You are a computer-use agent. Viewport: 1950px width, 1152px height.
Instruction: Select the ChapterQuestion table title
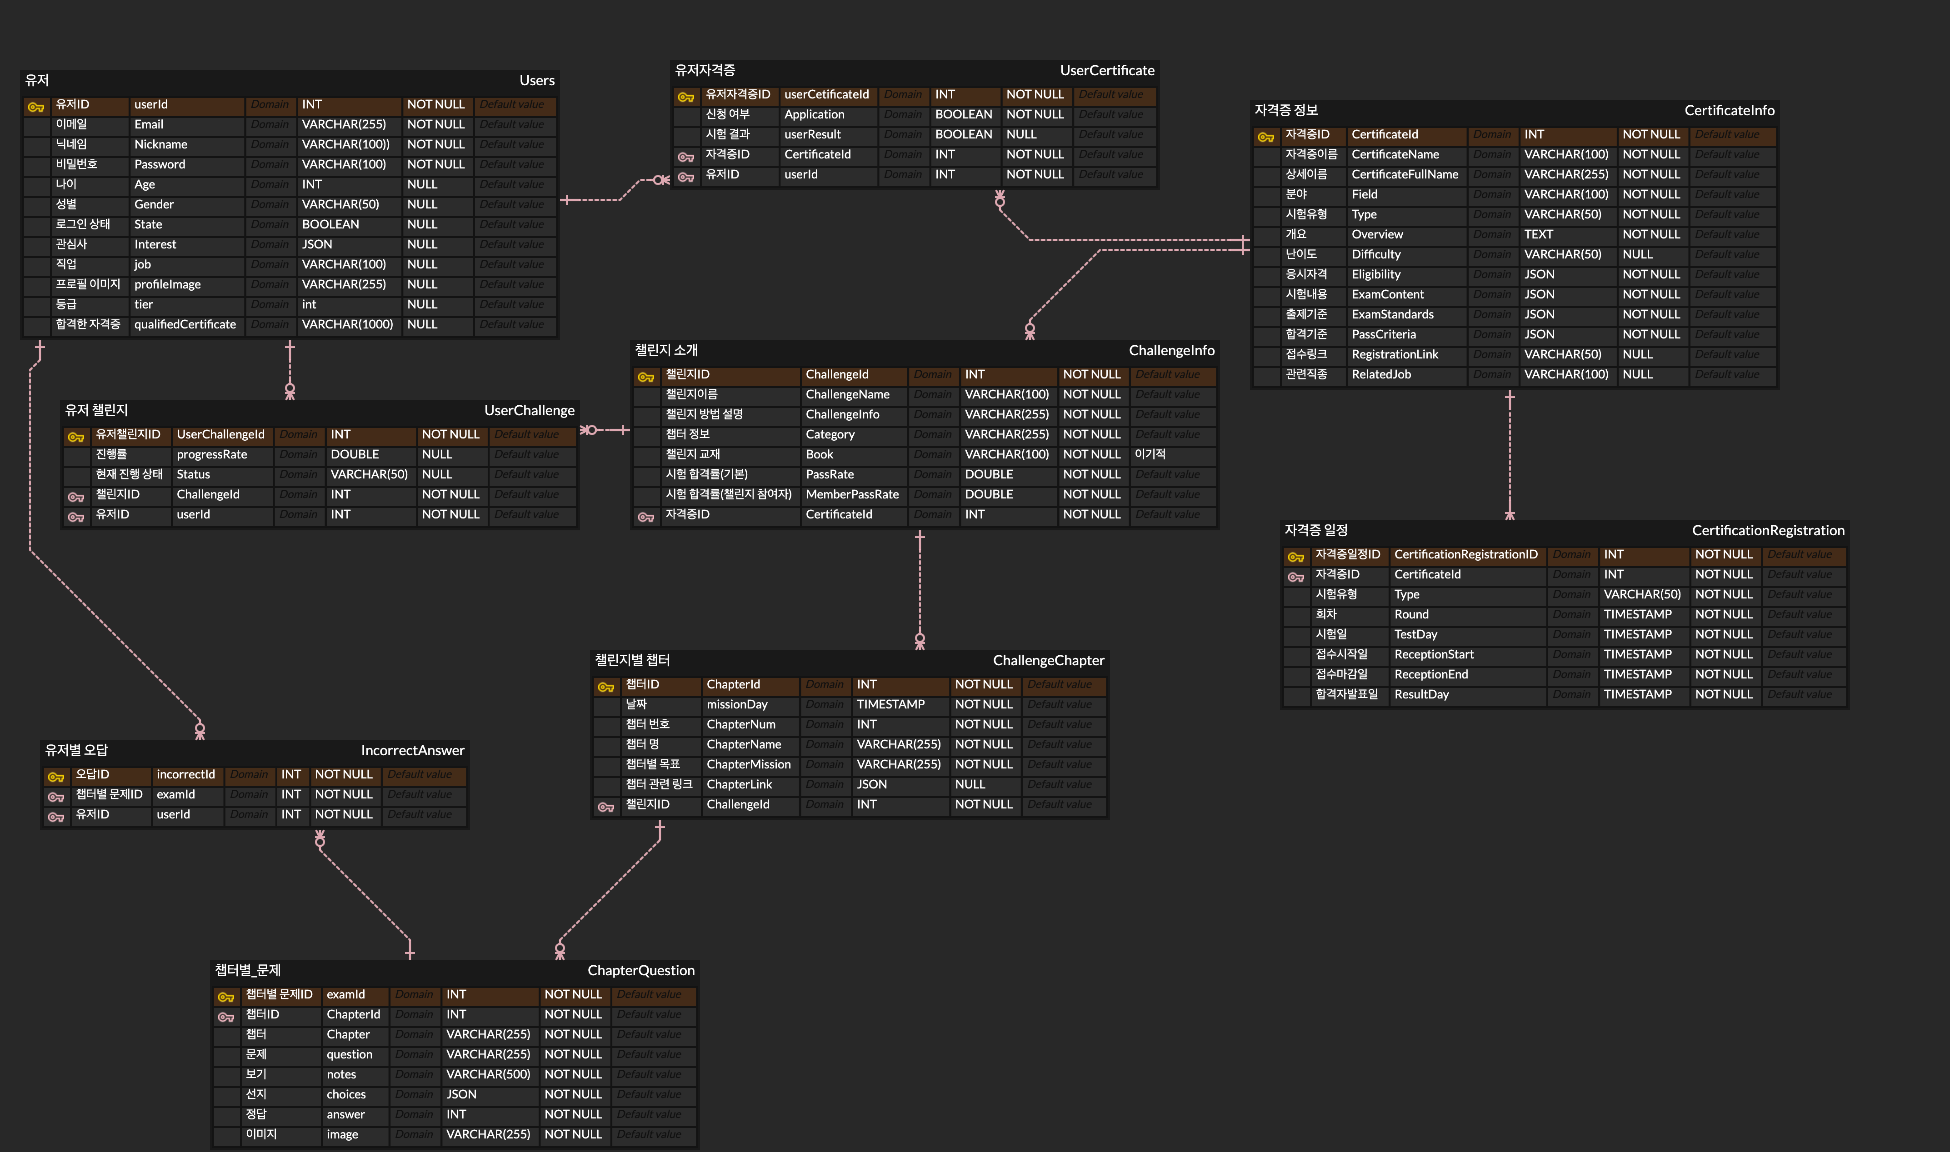coord(641,970)
